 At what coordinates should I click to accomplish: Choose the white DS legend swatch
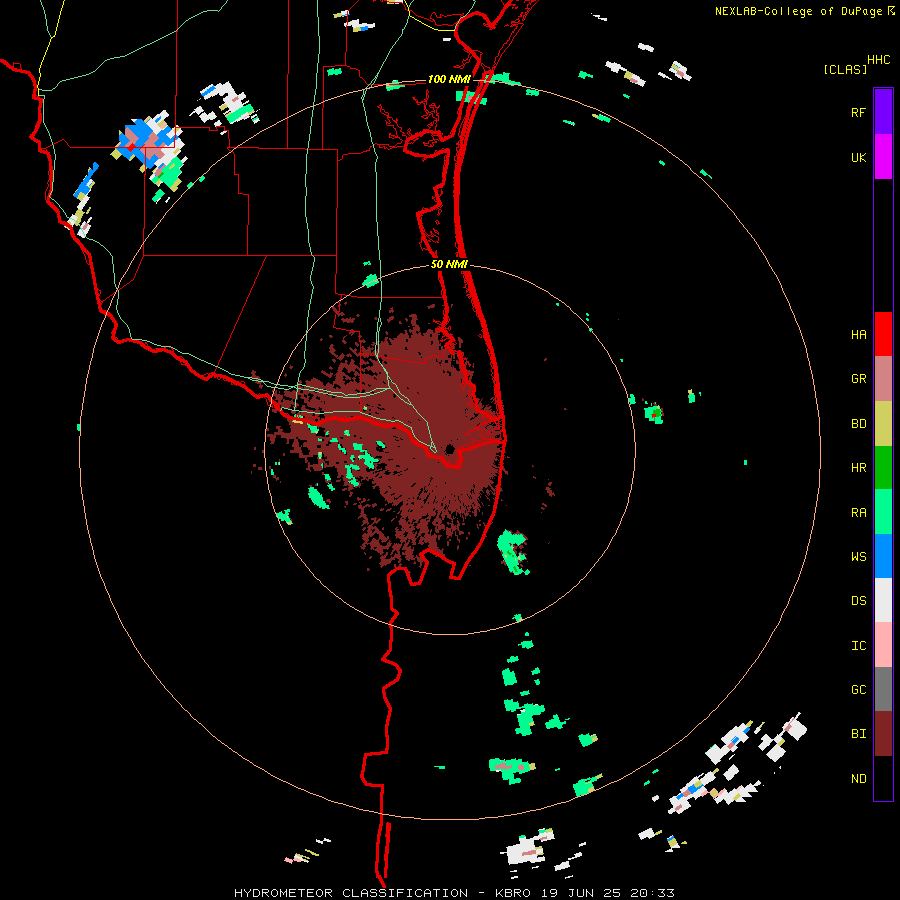click(x=883, y=600)
